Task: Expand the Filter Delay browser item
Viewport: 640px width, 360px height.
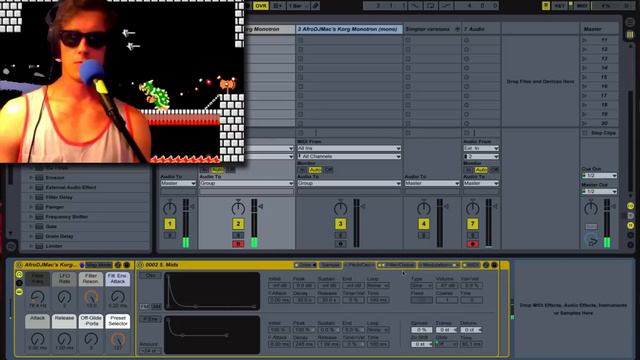Action: pyautogui.click(x=31, y=197)
